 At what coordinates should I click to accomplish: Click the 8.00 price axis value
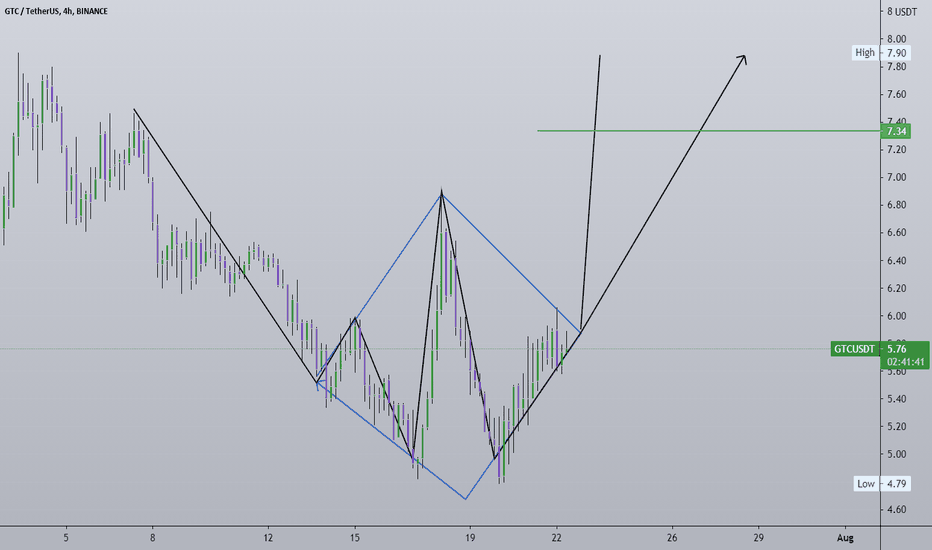pyautogui.click(x=896, y=39)
